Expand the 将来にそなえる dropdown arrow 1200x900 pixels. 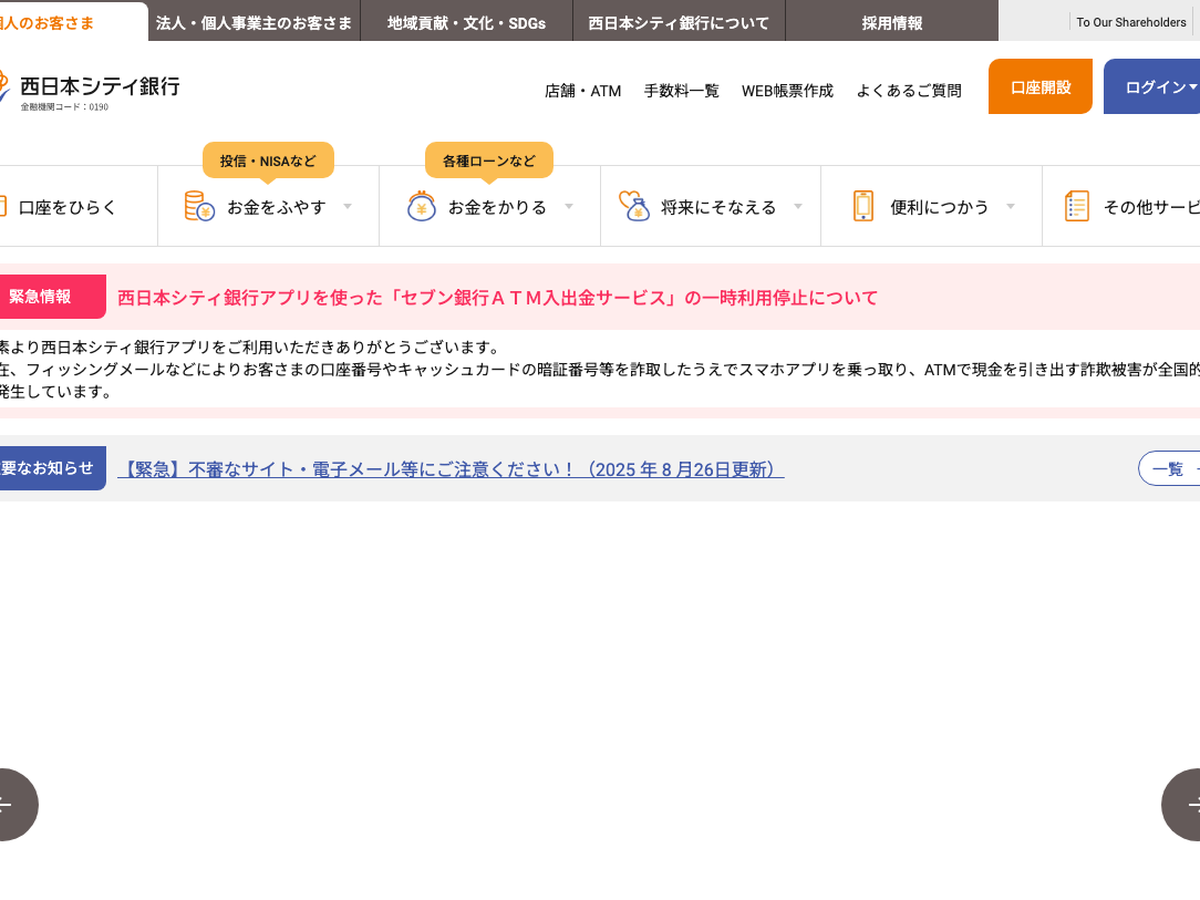tap(798, 206)
